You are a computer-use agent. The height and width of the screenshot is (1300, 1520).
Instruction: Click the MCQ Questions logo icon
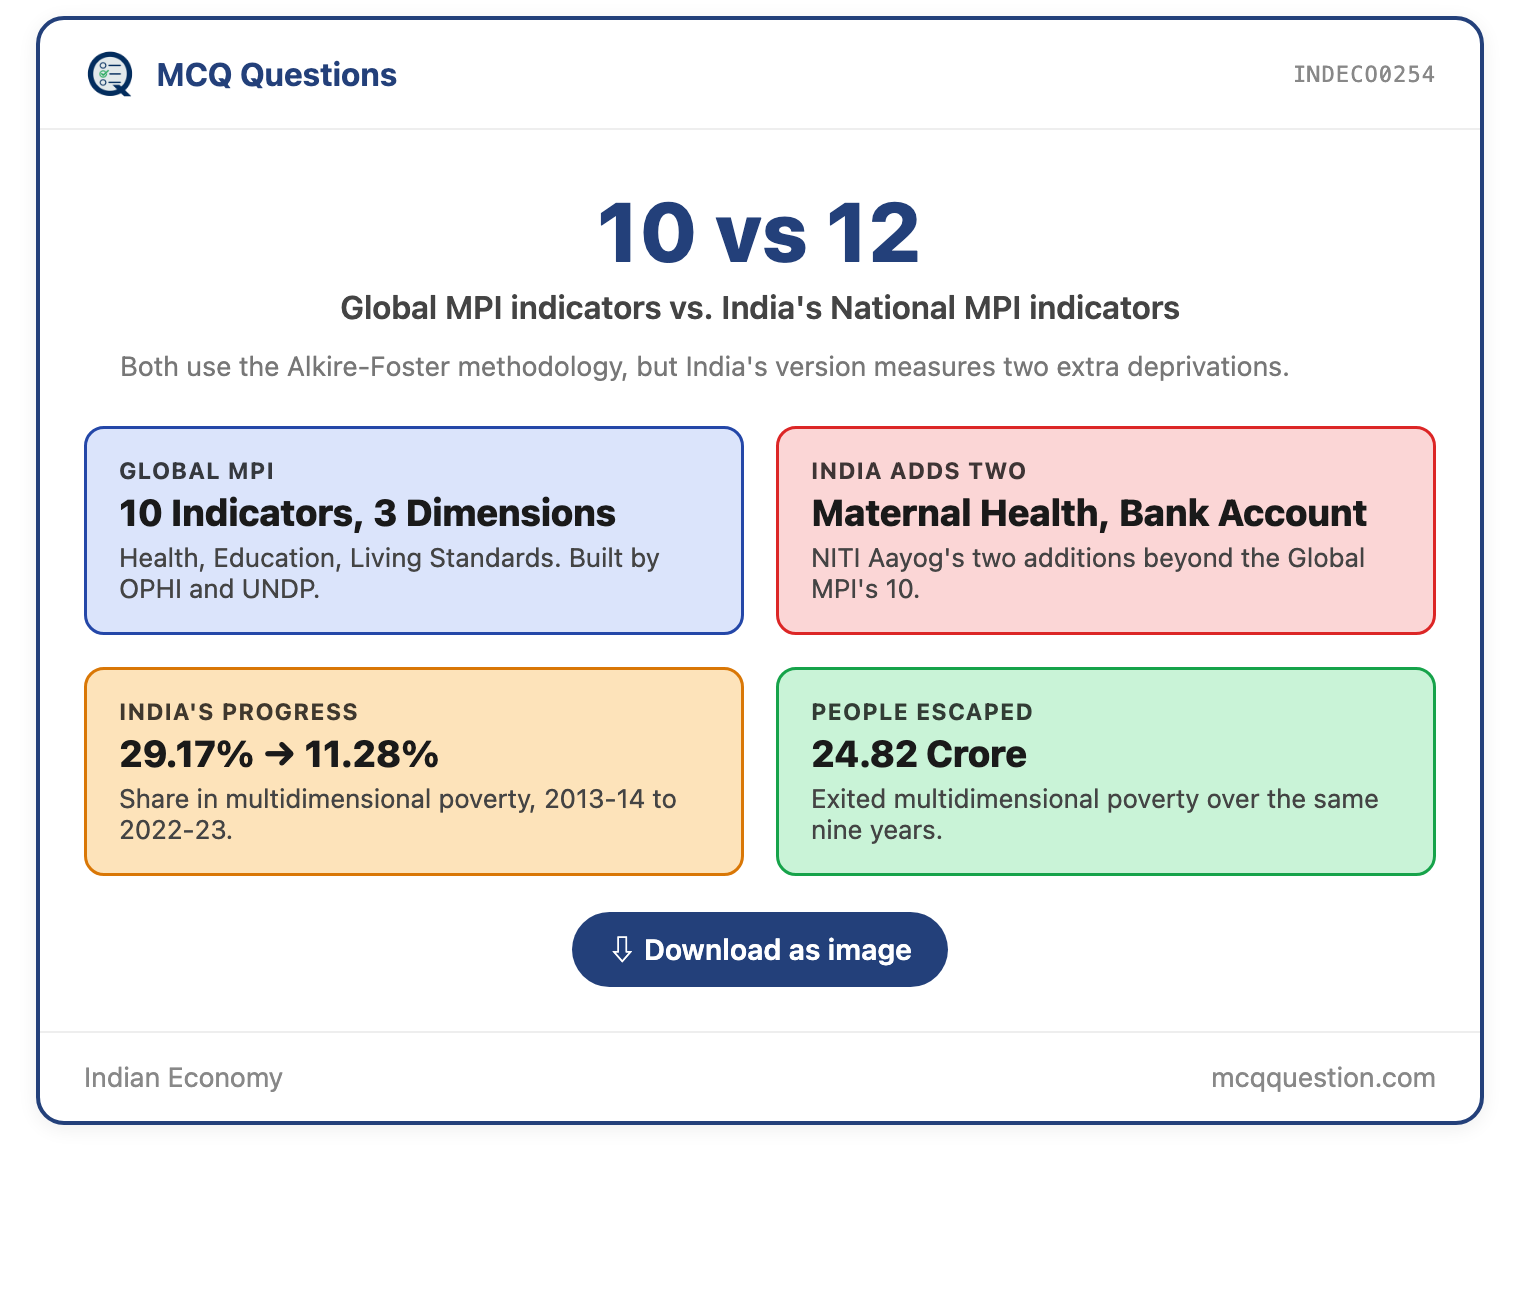tap(110, 74)
